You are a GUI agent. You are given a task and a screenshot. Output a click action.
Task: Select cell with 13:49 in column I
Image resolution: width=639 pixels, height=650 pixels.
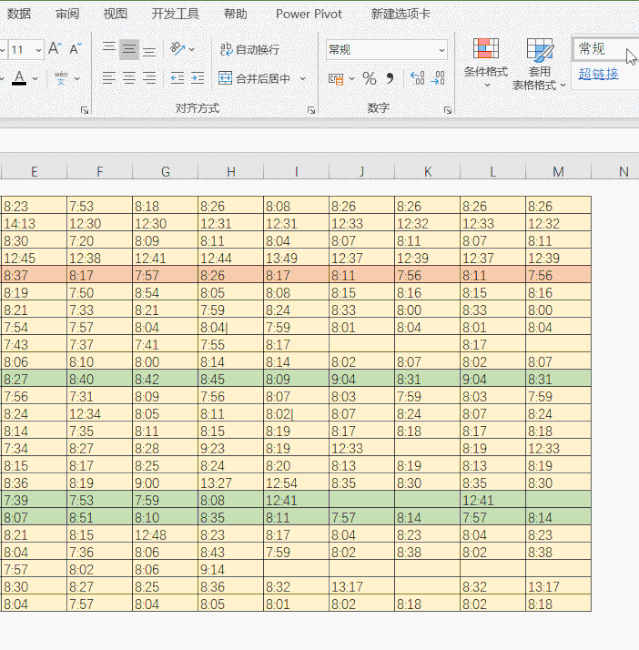(x=296, y=258)
